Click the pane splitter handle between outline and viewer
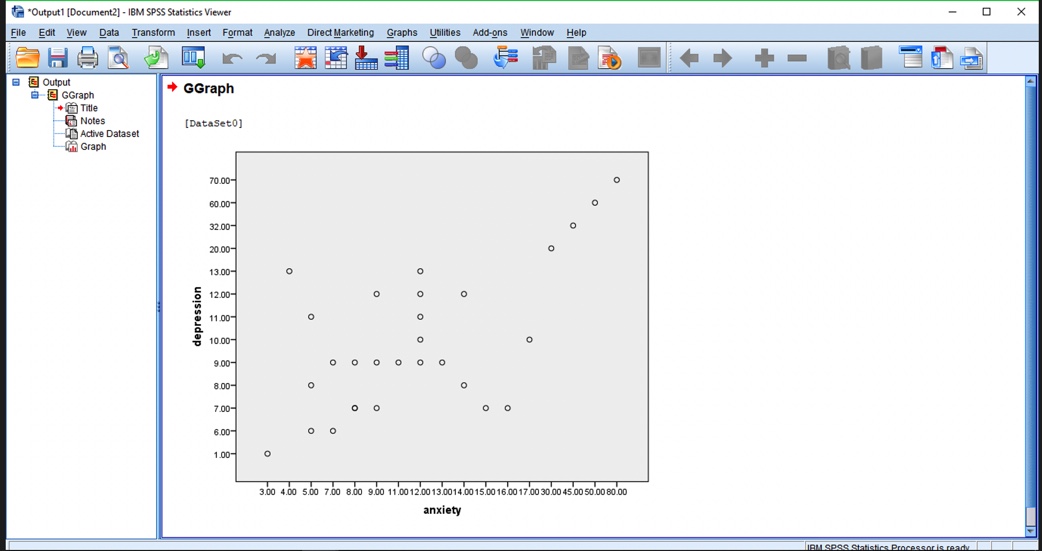This screenshot has height=551, width=1042. (159, 307)
